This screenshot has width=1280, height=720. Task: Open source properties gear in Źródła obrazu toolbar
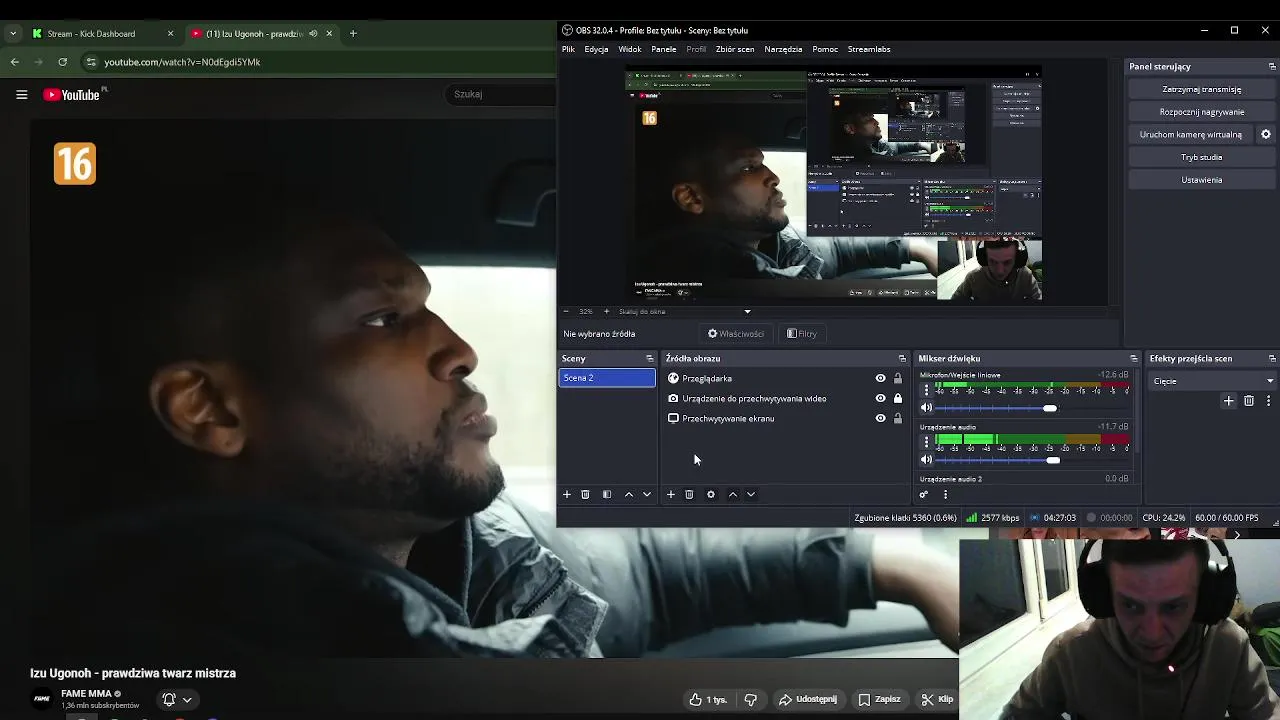click(x=711, y=494)
